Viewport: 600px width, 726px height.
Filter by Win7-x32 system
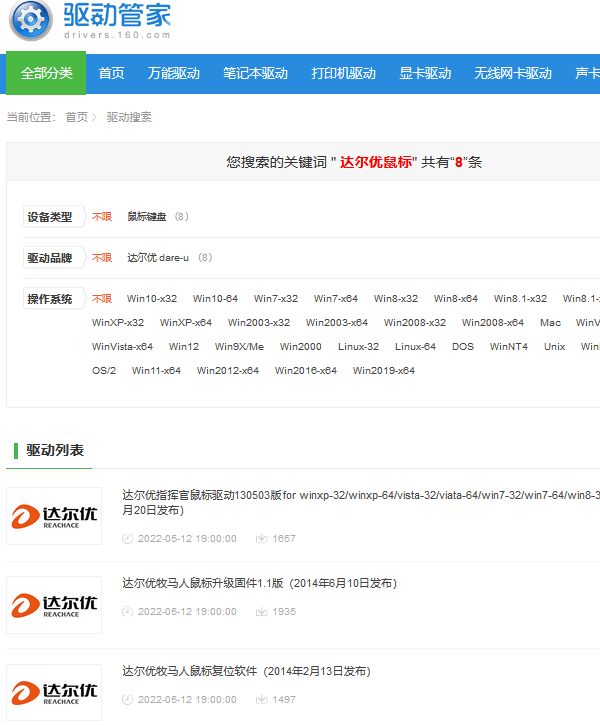tap(276, 299)
